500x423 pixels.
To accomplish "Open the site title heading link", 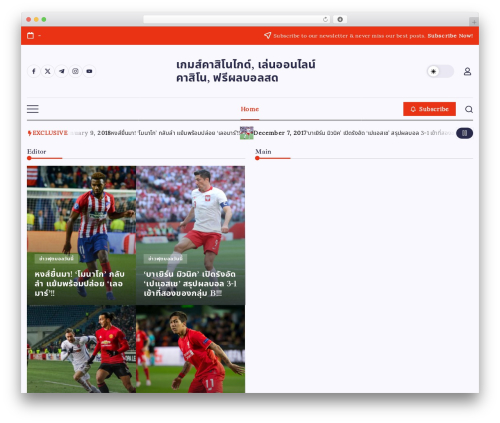I will pyautogui.click(x=246, y=71).
